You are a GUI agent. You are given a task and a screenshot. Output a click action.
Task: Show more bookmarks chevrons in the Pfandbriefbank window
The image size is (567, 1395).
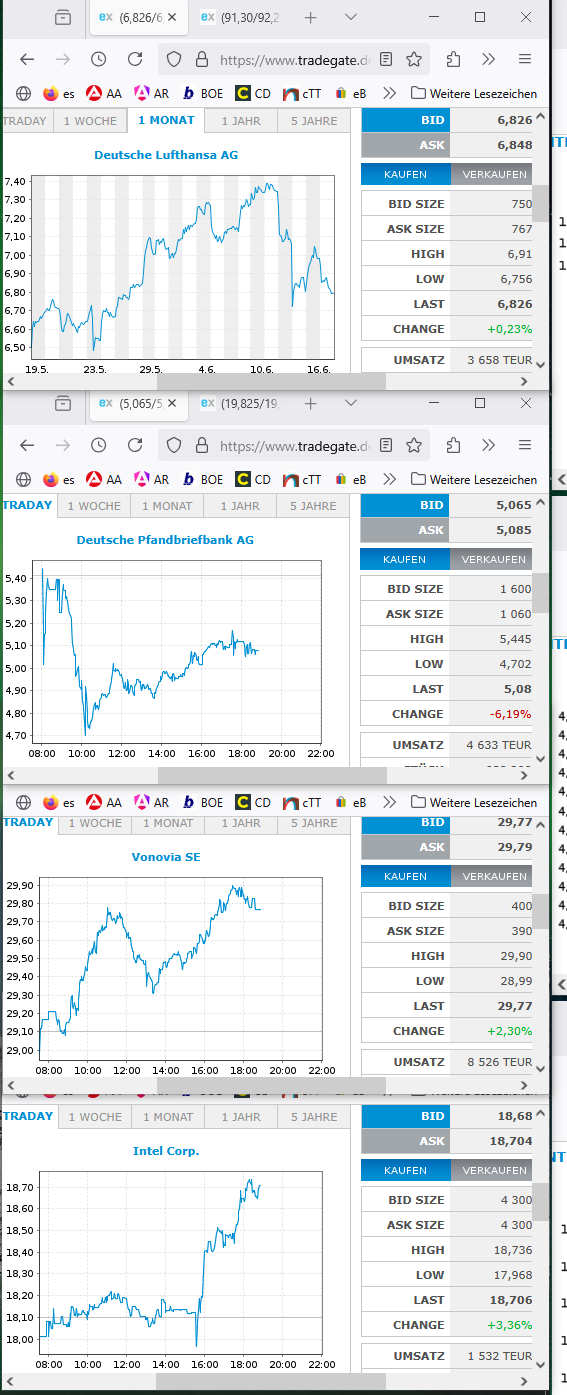pyautogui.click(x=390, y=479)
